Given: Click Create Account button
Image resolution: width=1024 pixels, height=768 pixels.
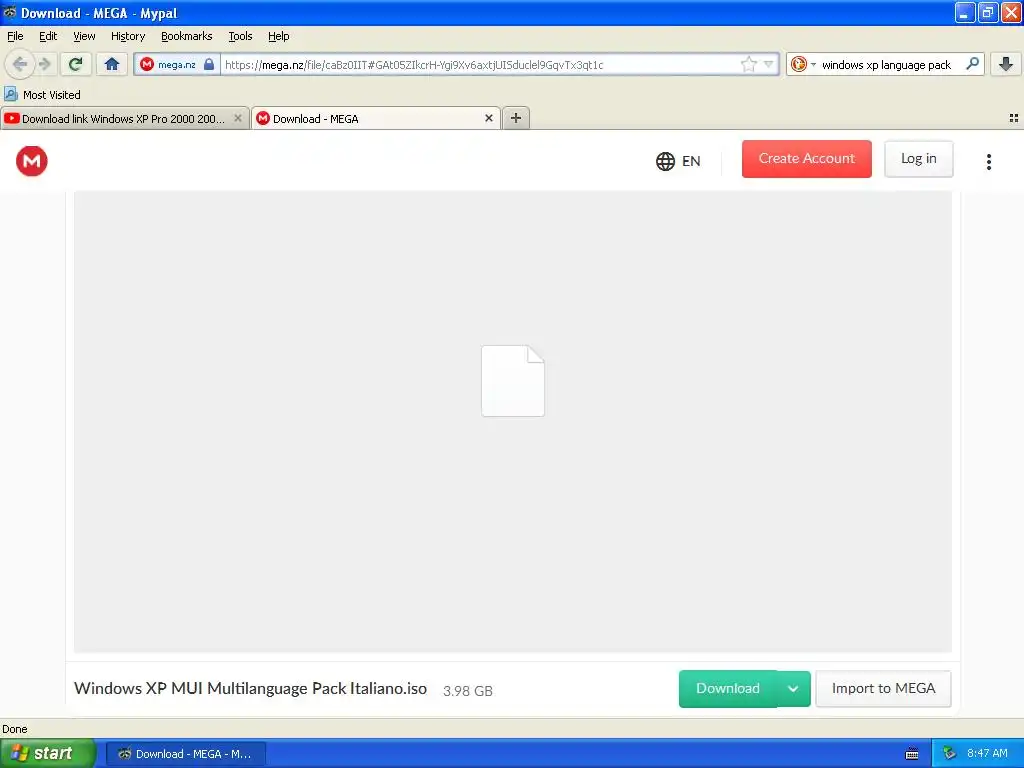Looking at the screenshot, I should (807, 159).
